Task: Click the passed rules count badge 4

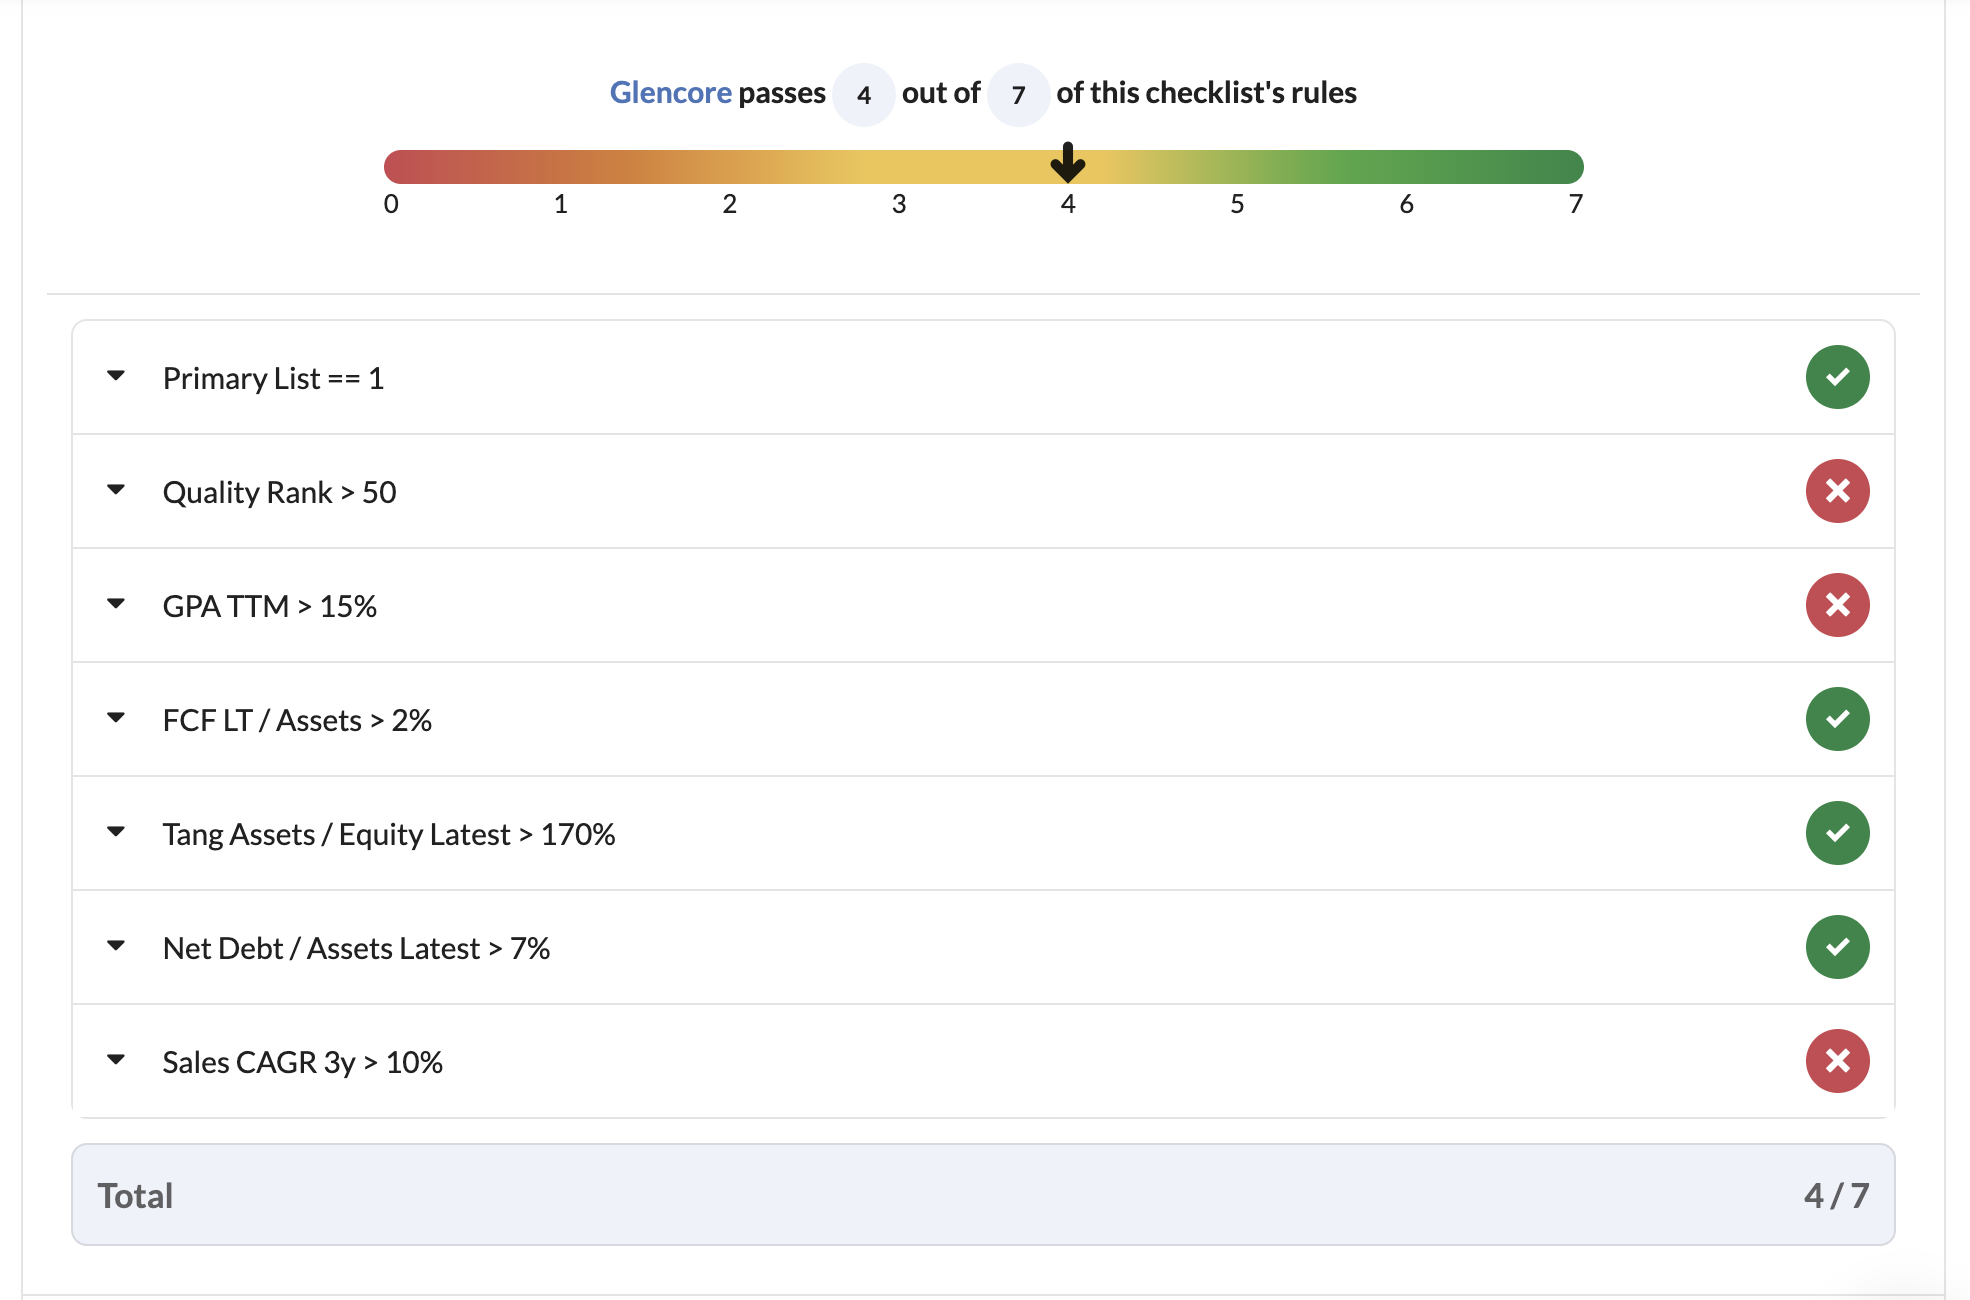Action: click(x=864, y=95)
